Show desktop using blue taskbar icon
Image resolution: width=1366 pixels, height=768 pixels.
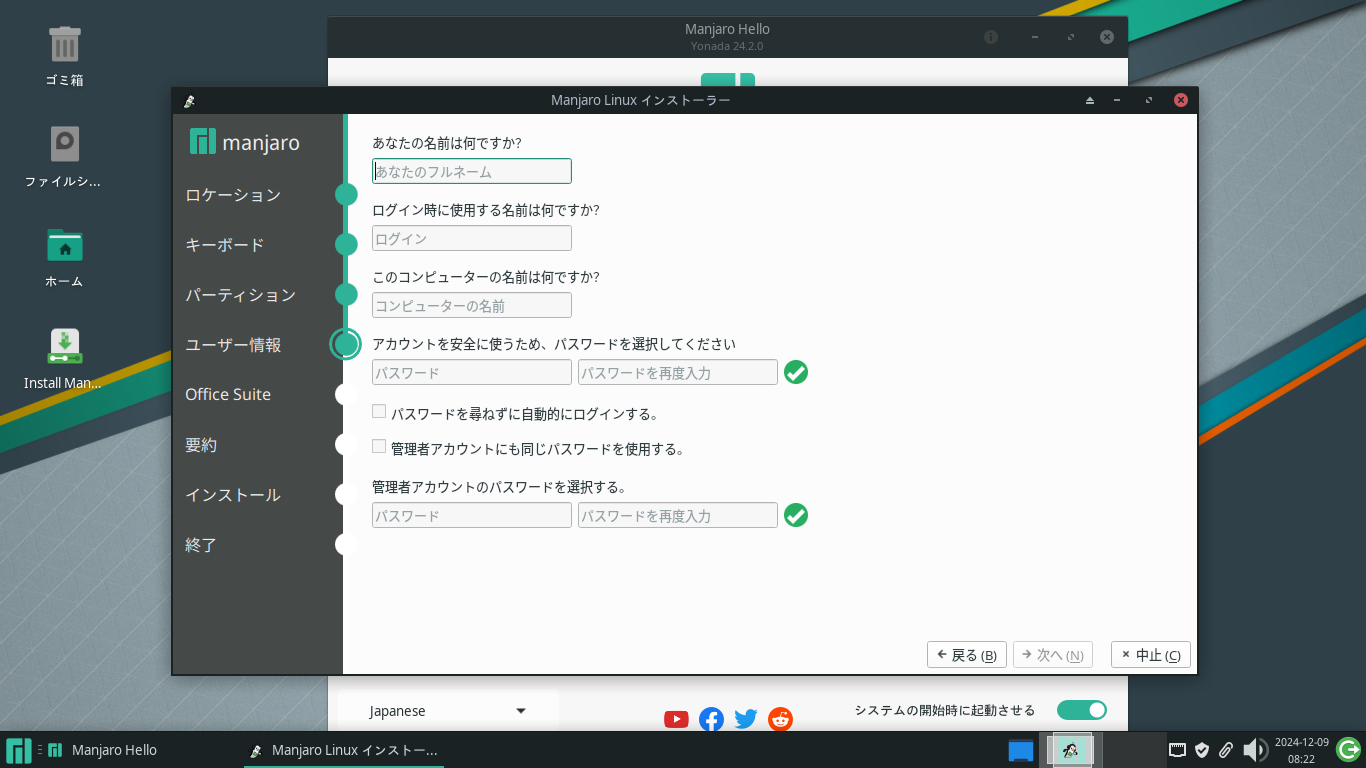(1021, 750)
